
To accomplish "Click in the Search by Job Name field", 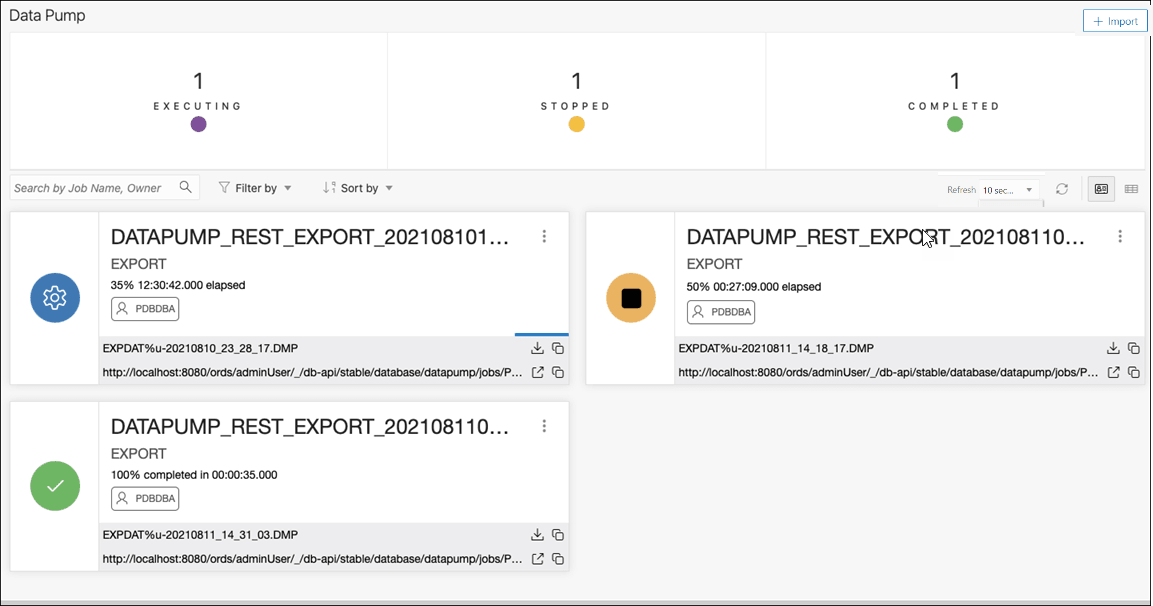I will [x=90, y=187].
